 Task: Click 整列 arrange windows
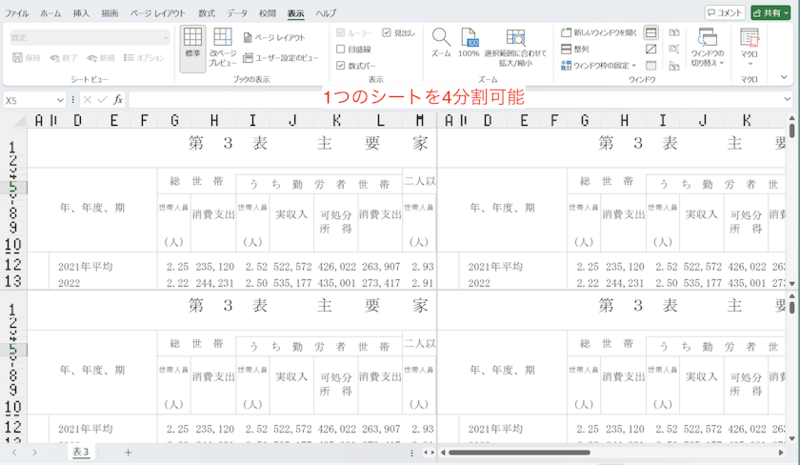coord(575,49)
